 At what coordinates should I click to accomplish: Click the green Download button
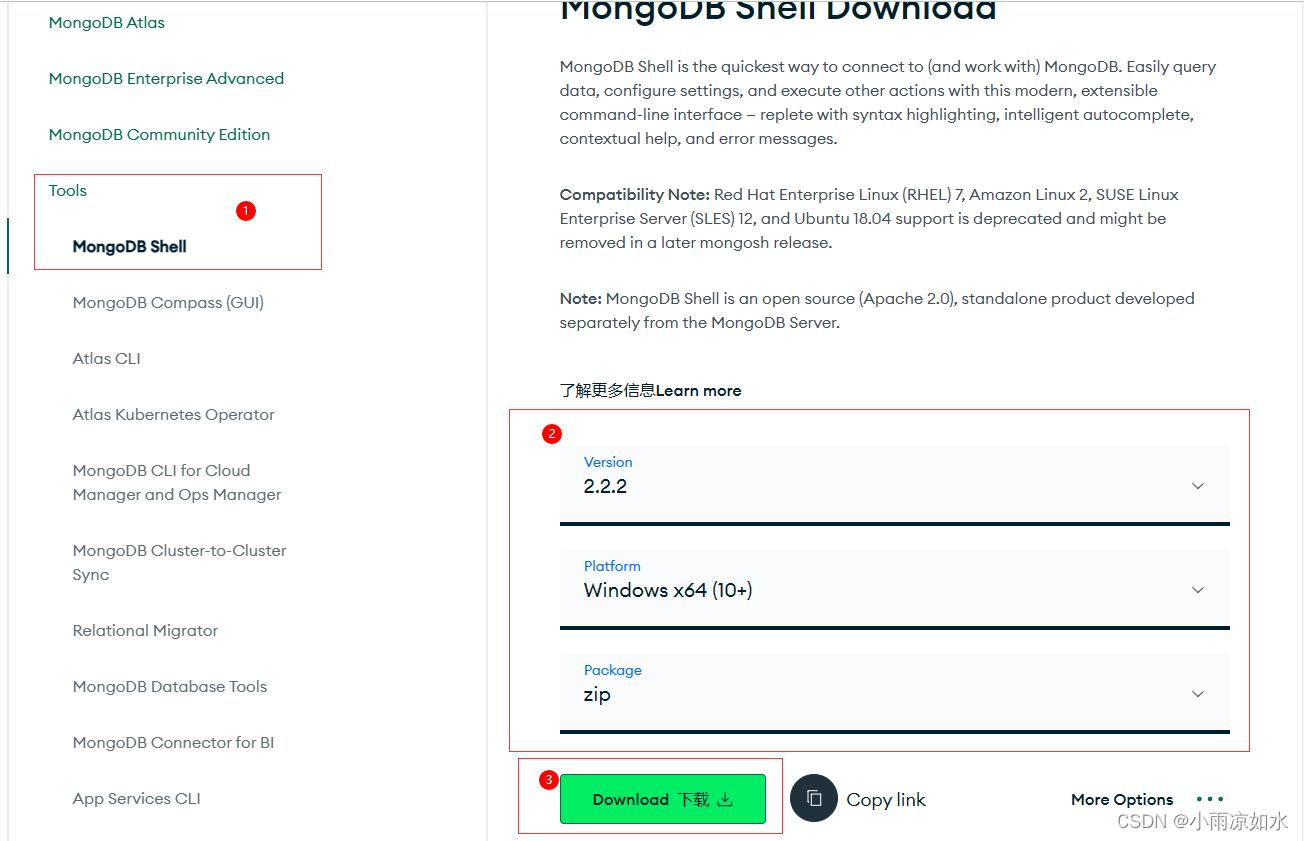point(663,799)
